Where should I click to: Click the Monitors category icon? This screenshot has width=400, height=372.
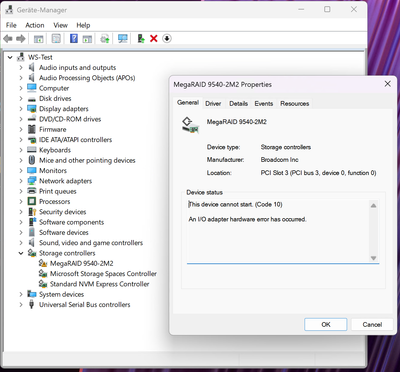coord(32,170)
